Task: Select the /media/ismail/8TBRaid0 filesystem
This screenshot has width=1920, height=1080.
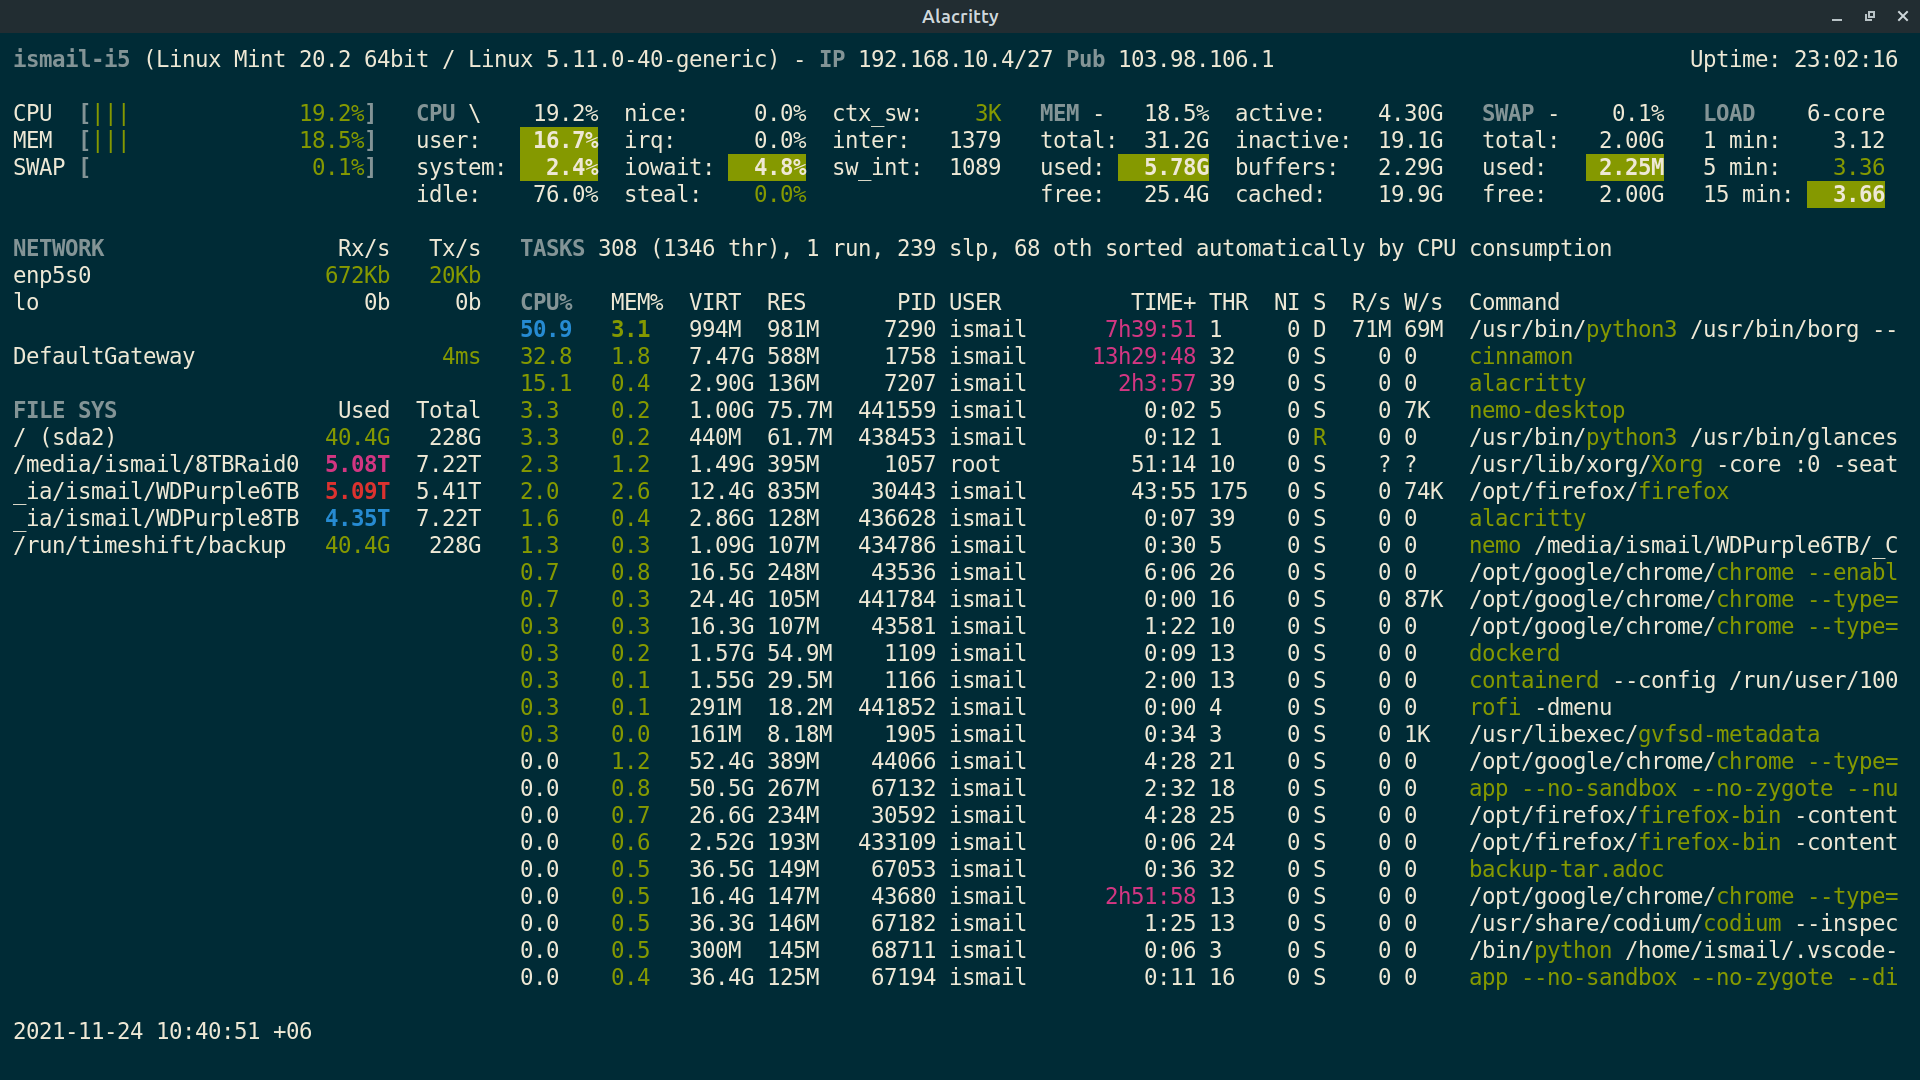Action: point(155,464)
